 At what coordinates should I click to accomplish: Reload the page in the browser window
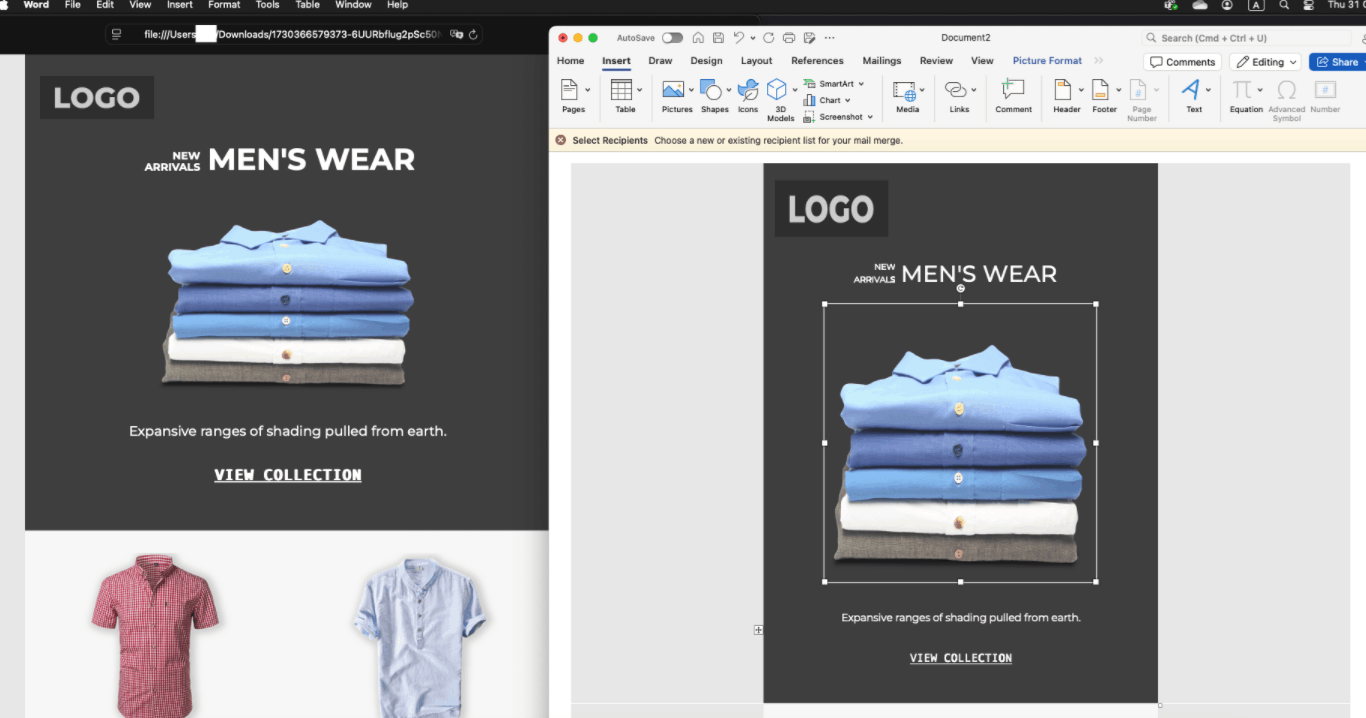point(473,34)
